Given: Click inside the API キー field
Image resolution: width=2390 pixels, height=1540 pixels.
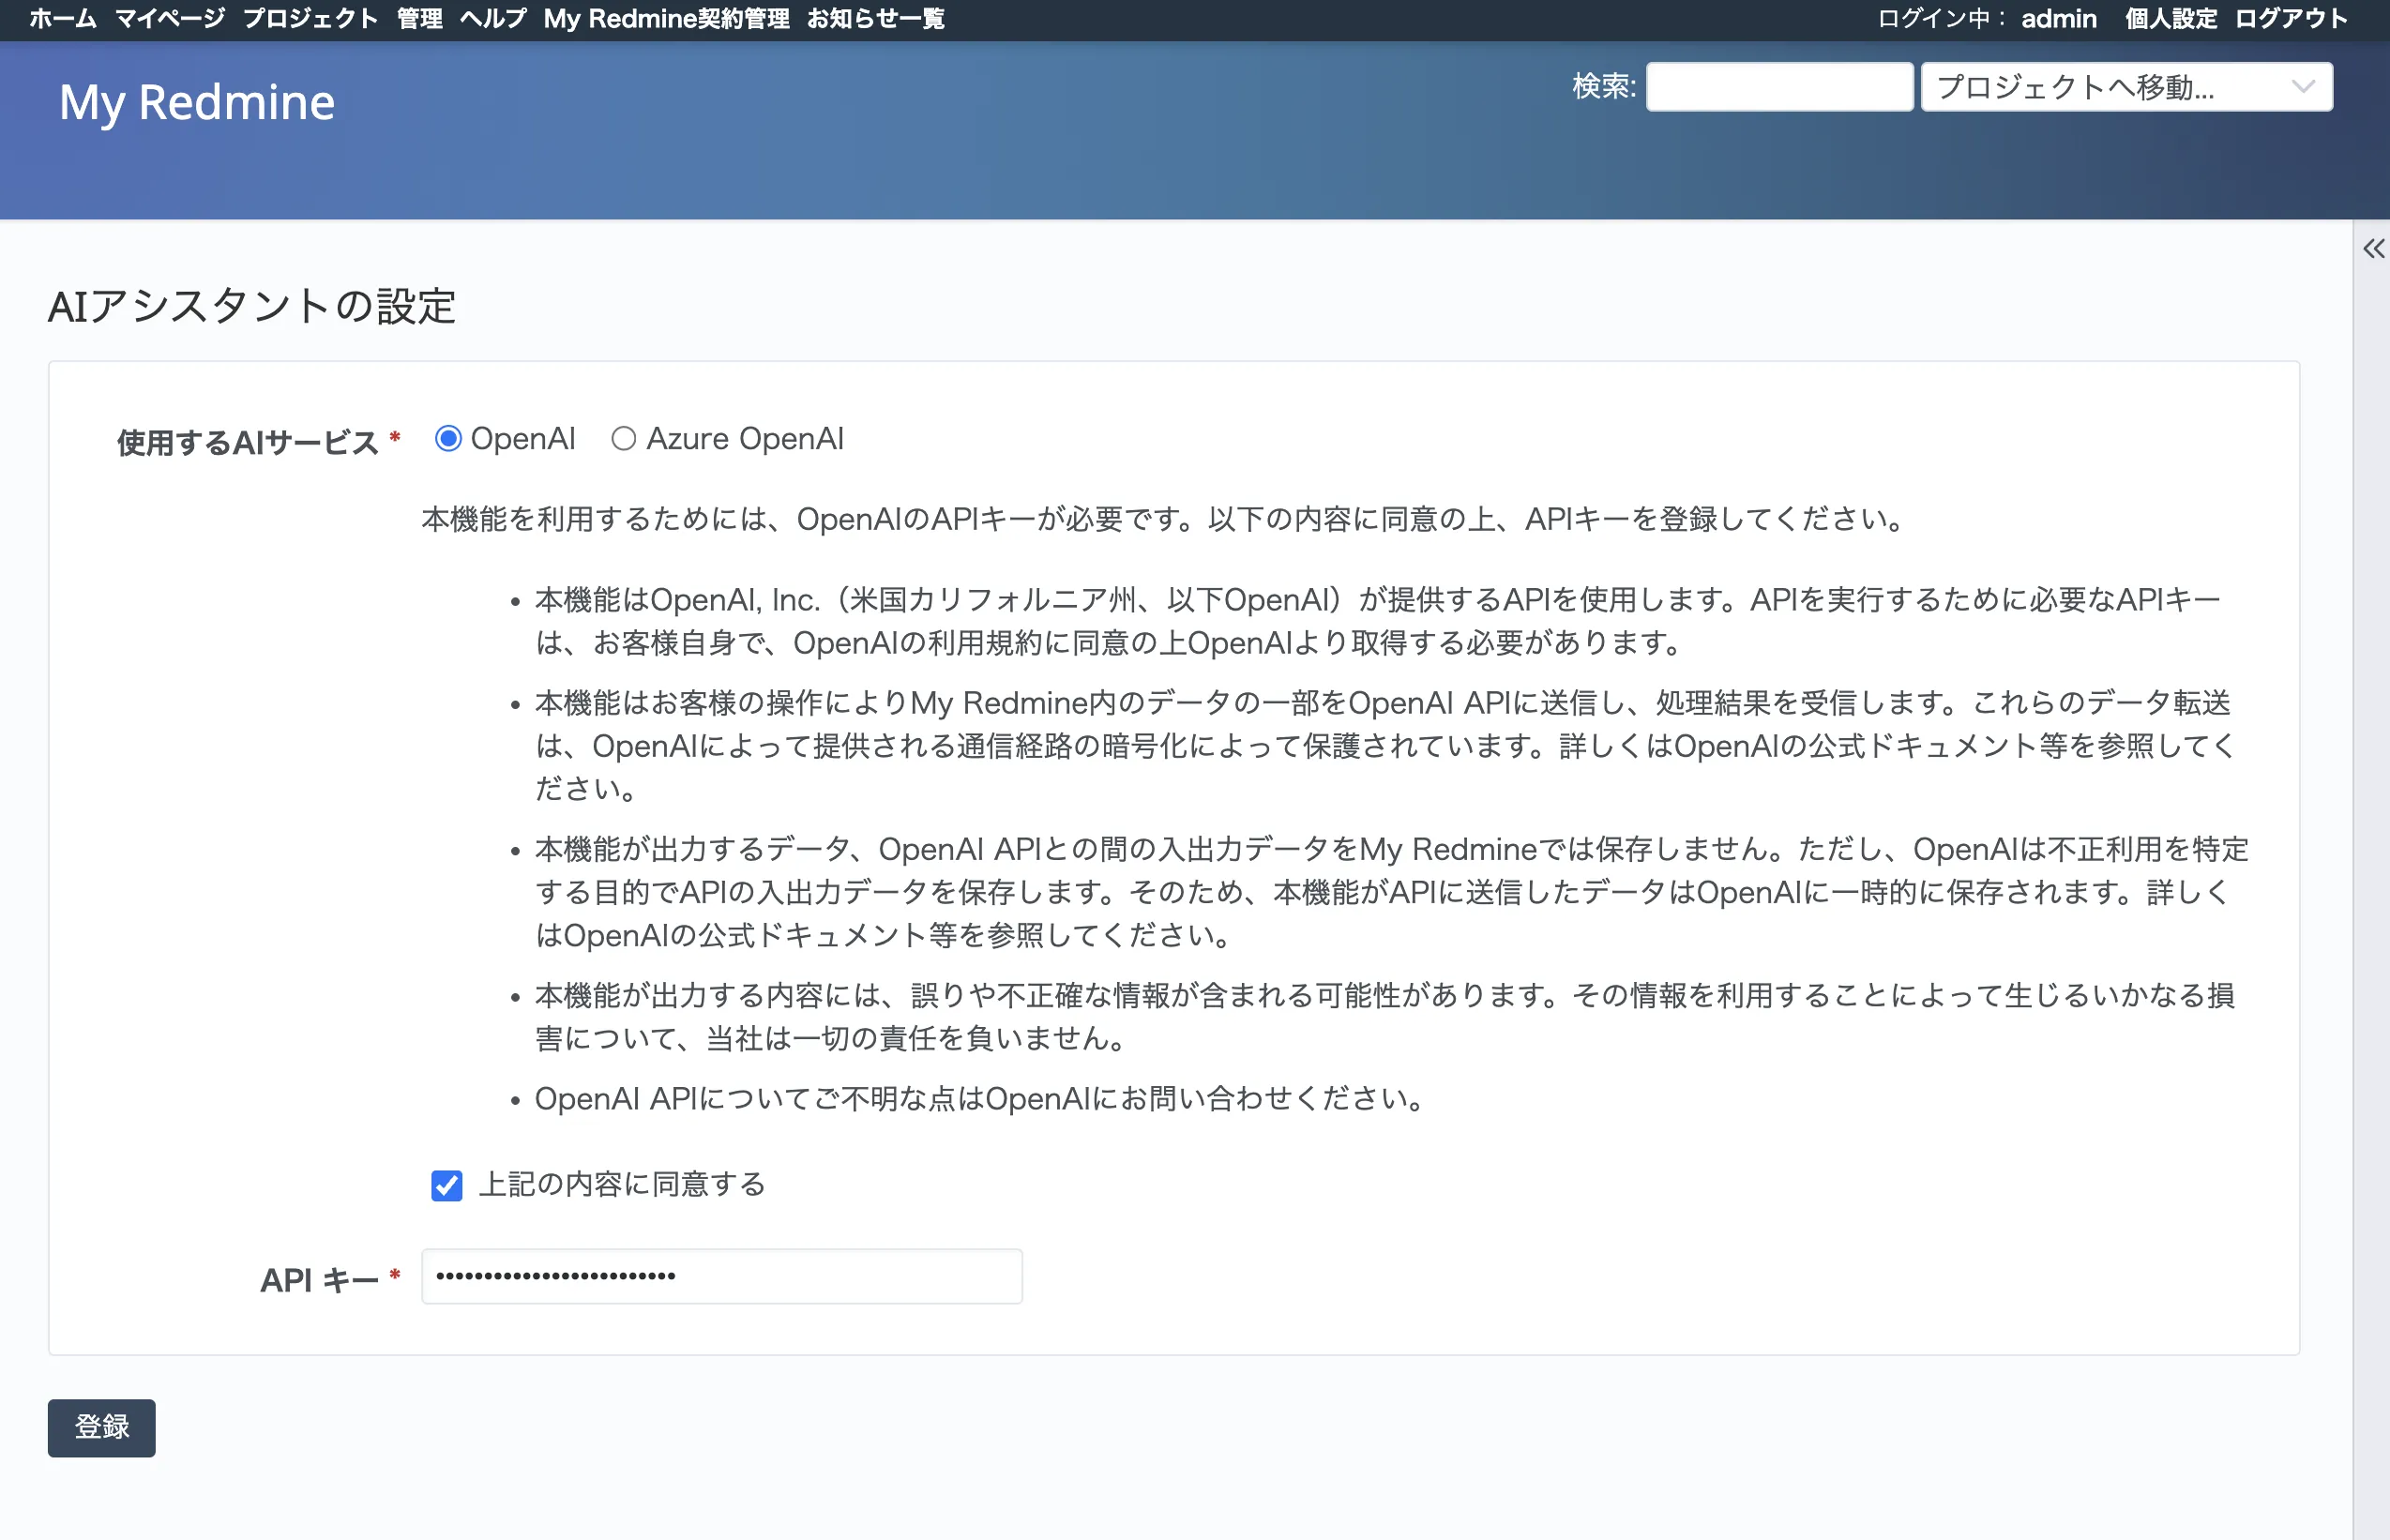Looking at the screenshot, I should tap(721, 1276).
